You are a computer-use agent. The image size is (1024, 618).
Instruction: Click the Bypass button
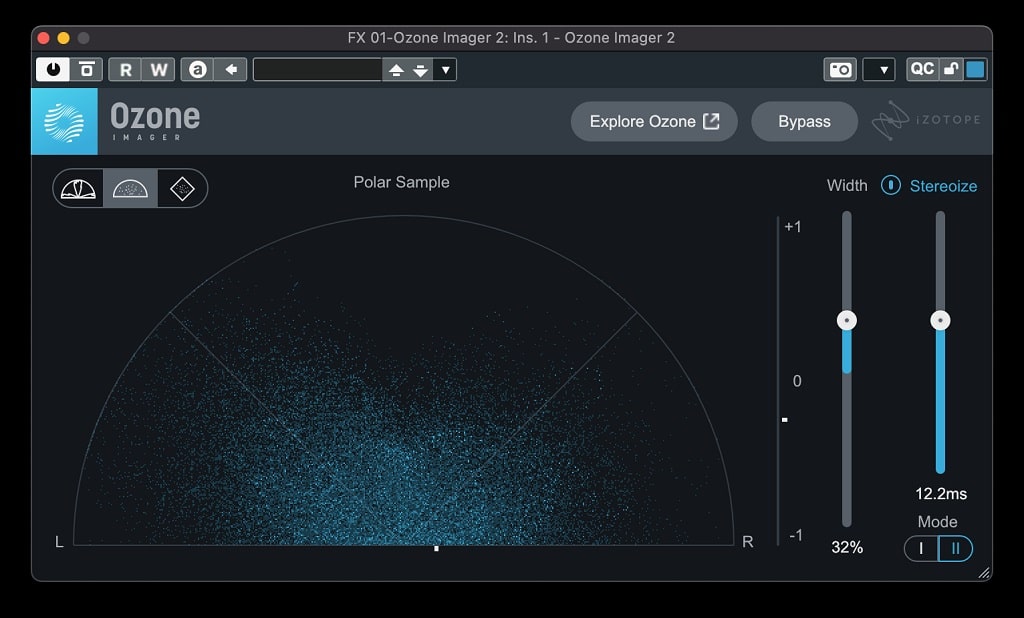(805, 122)
